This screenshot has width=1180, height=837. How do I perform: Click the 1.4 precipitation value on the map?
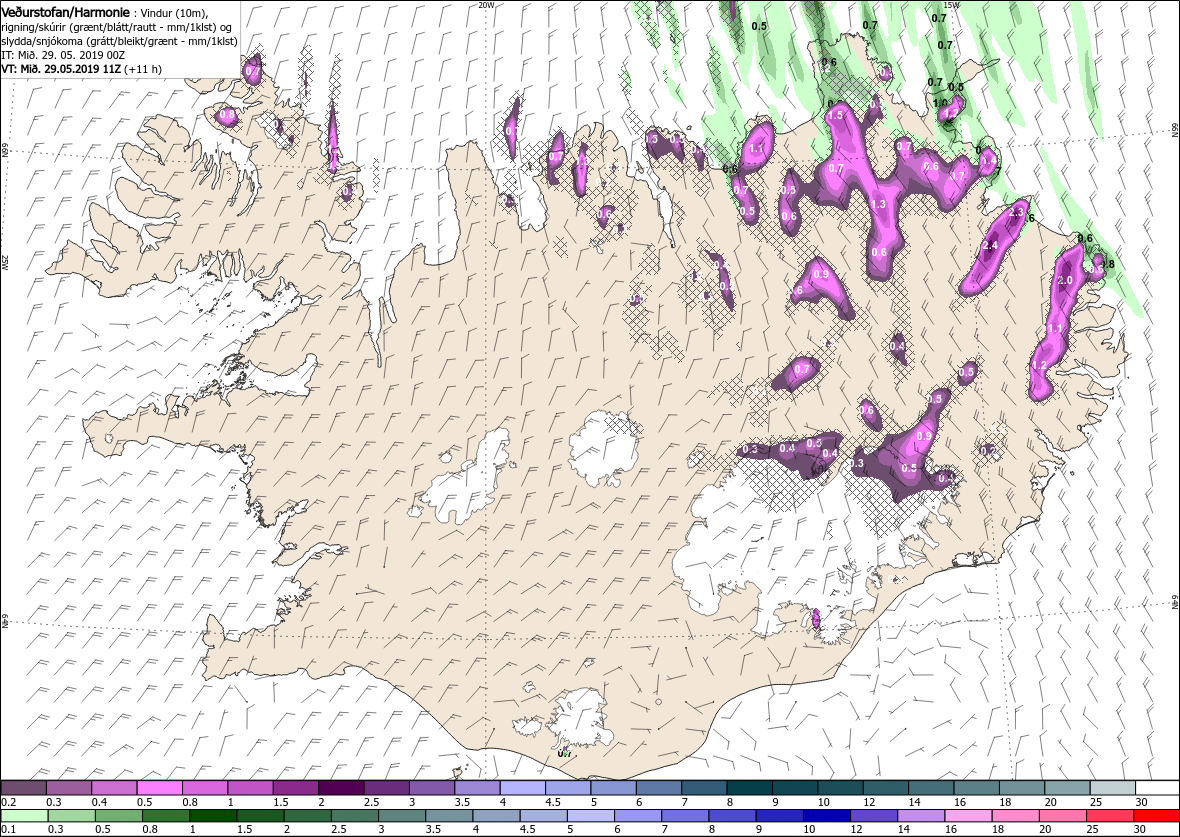tap(989, 160)
